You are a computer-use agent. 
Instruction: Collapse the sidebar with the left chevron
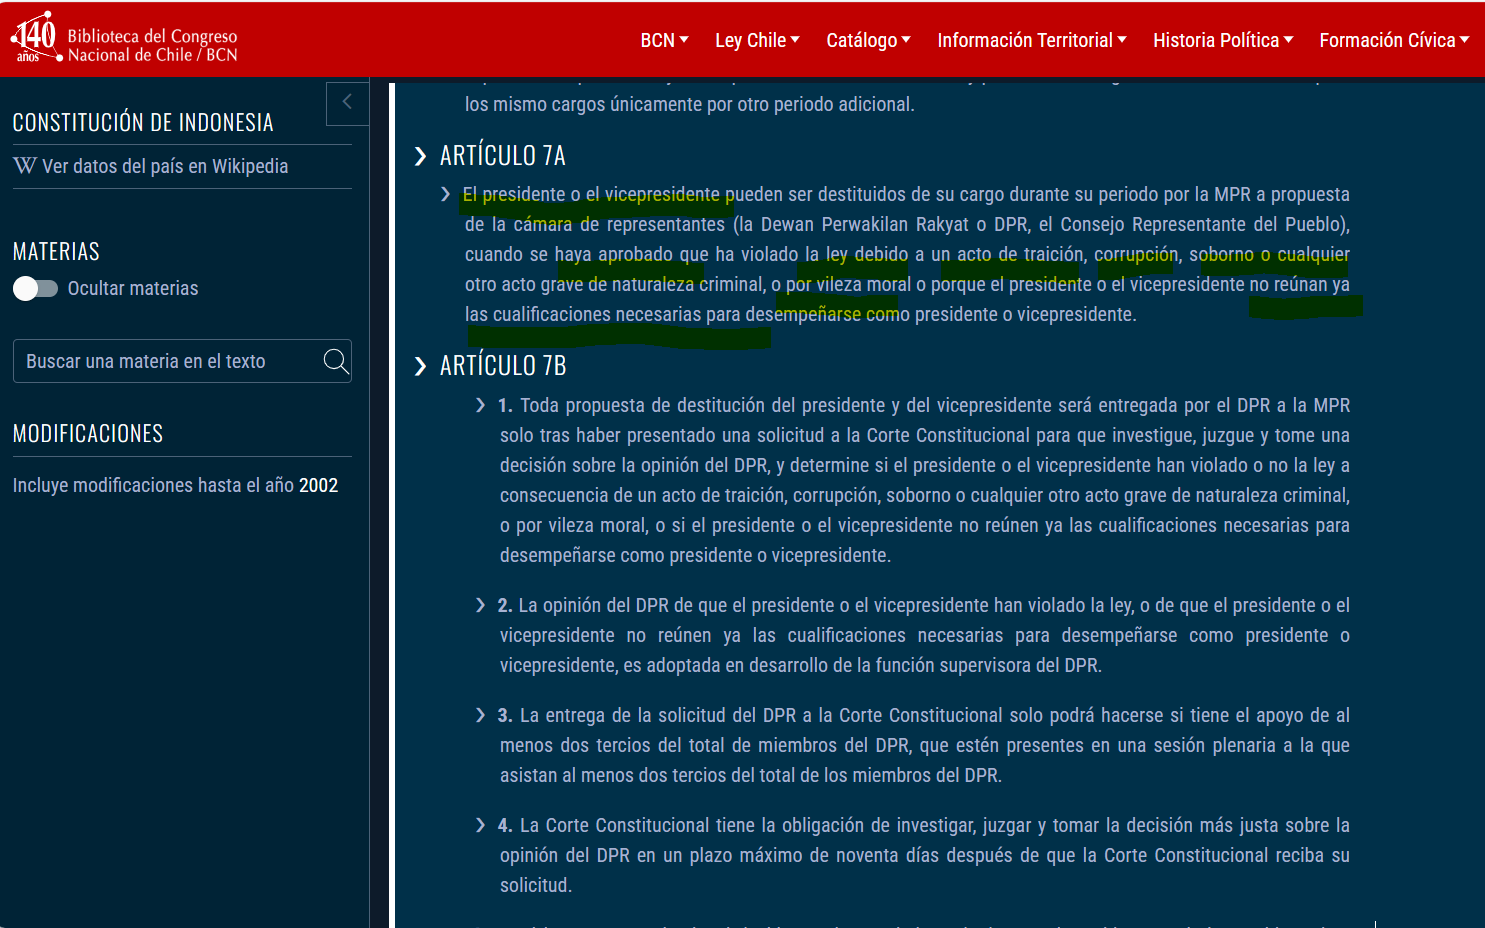347,102
